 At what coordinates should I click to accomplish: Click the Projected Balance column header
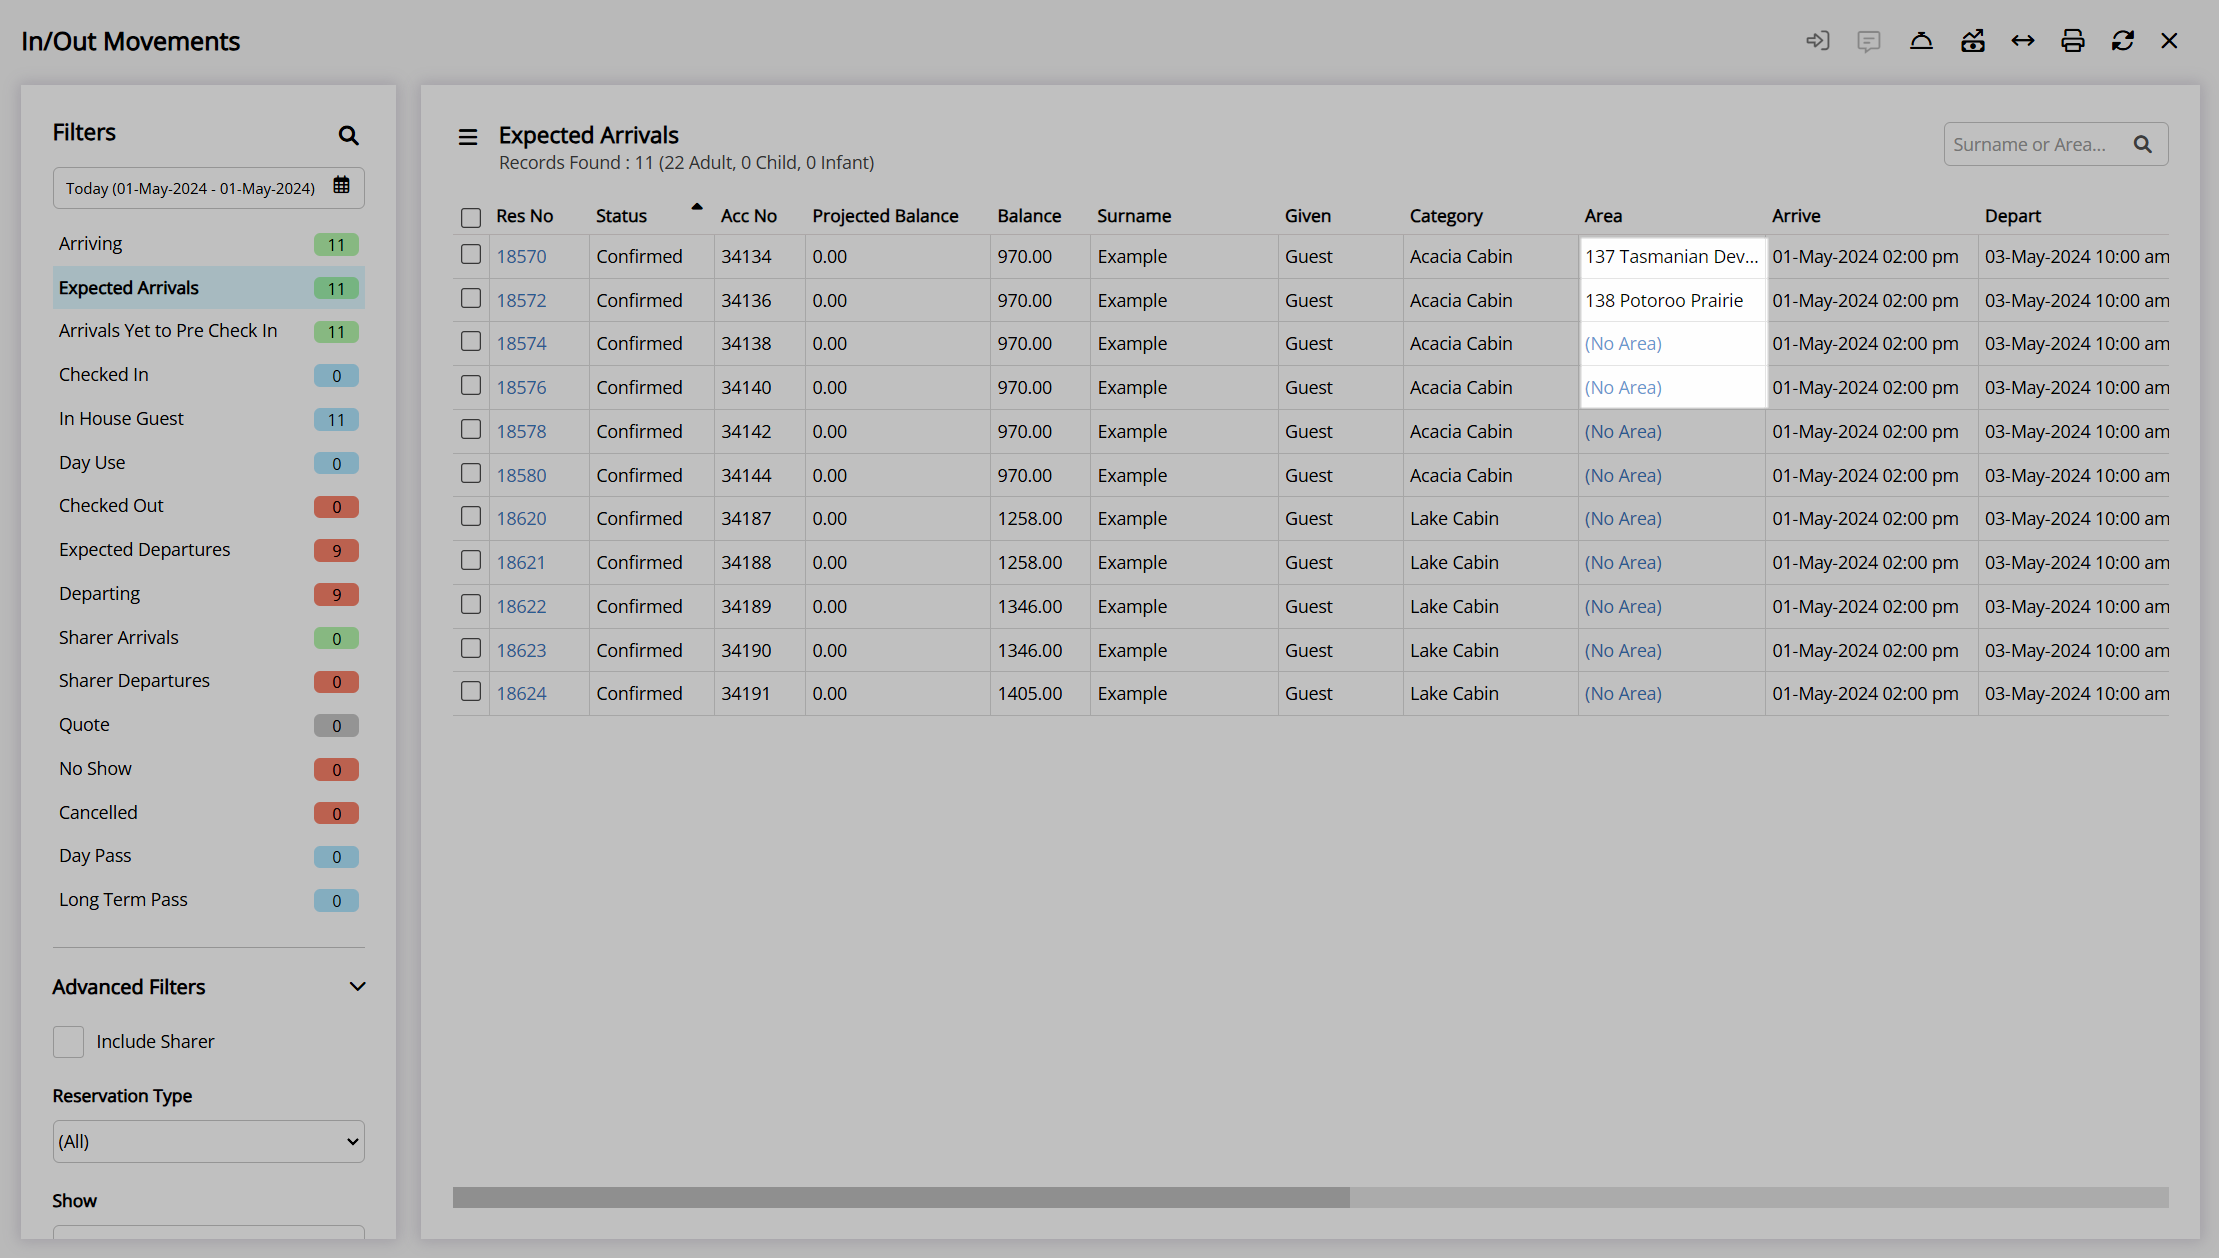coord(885,216)
